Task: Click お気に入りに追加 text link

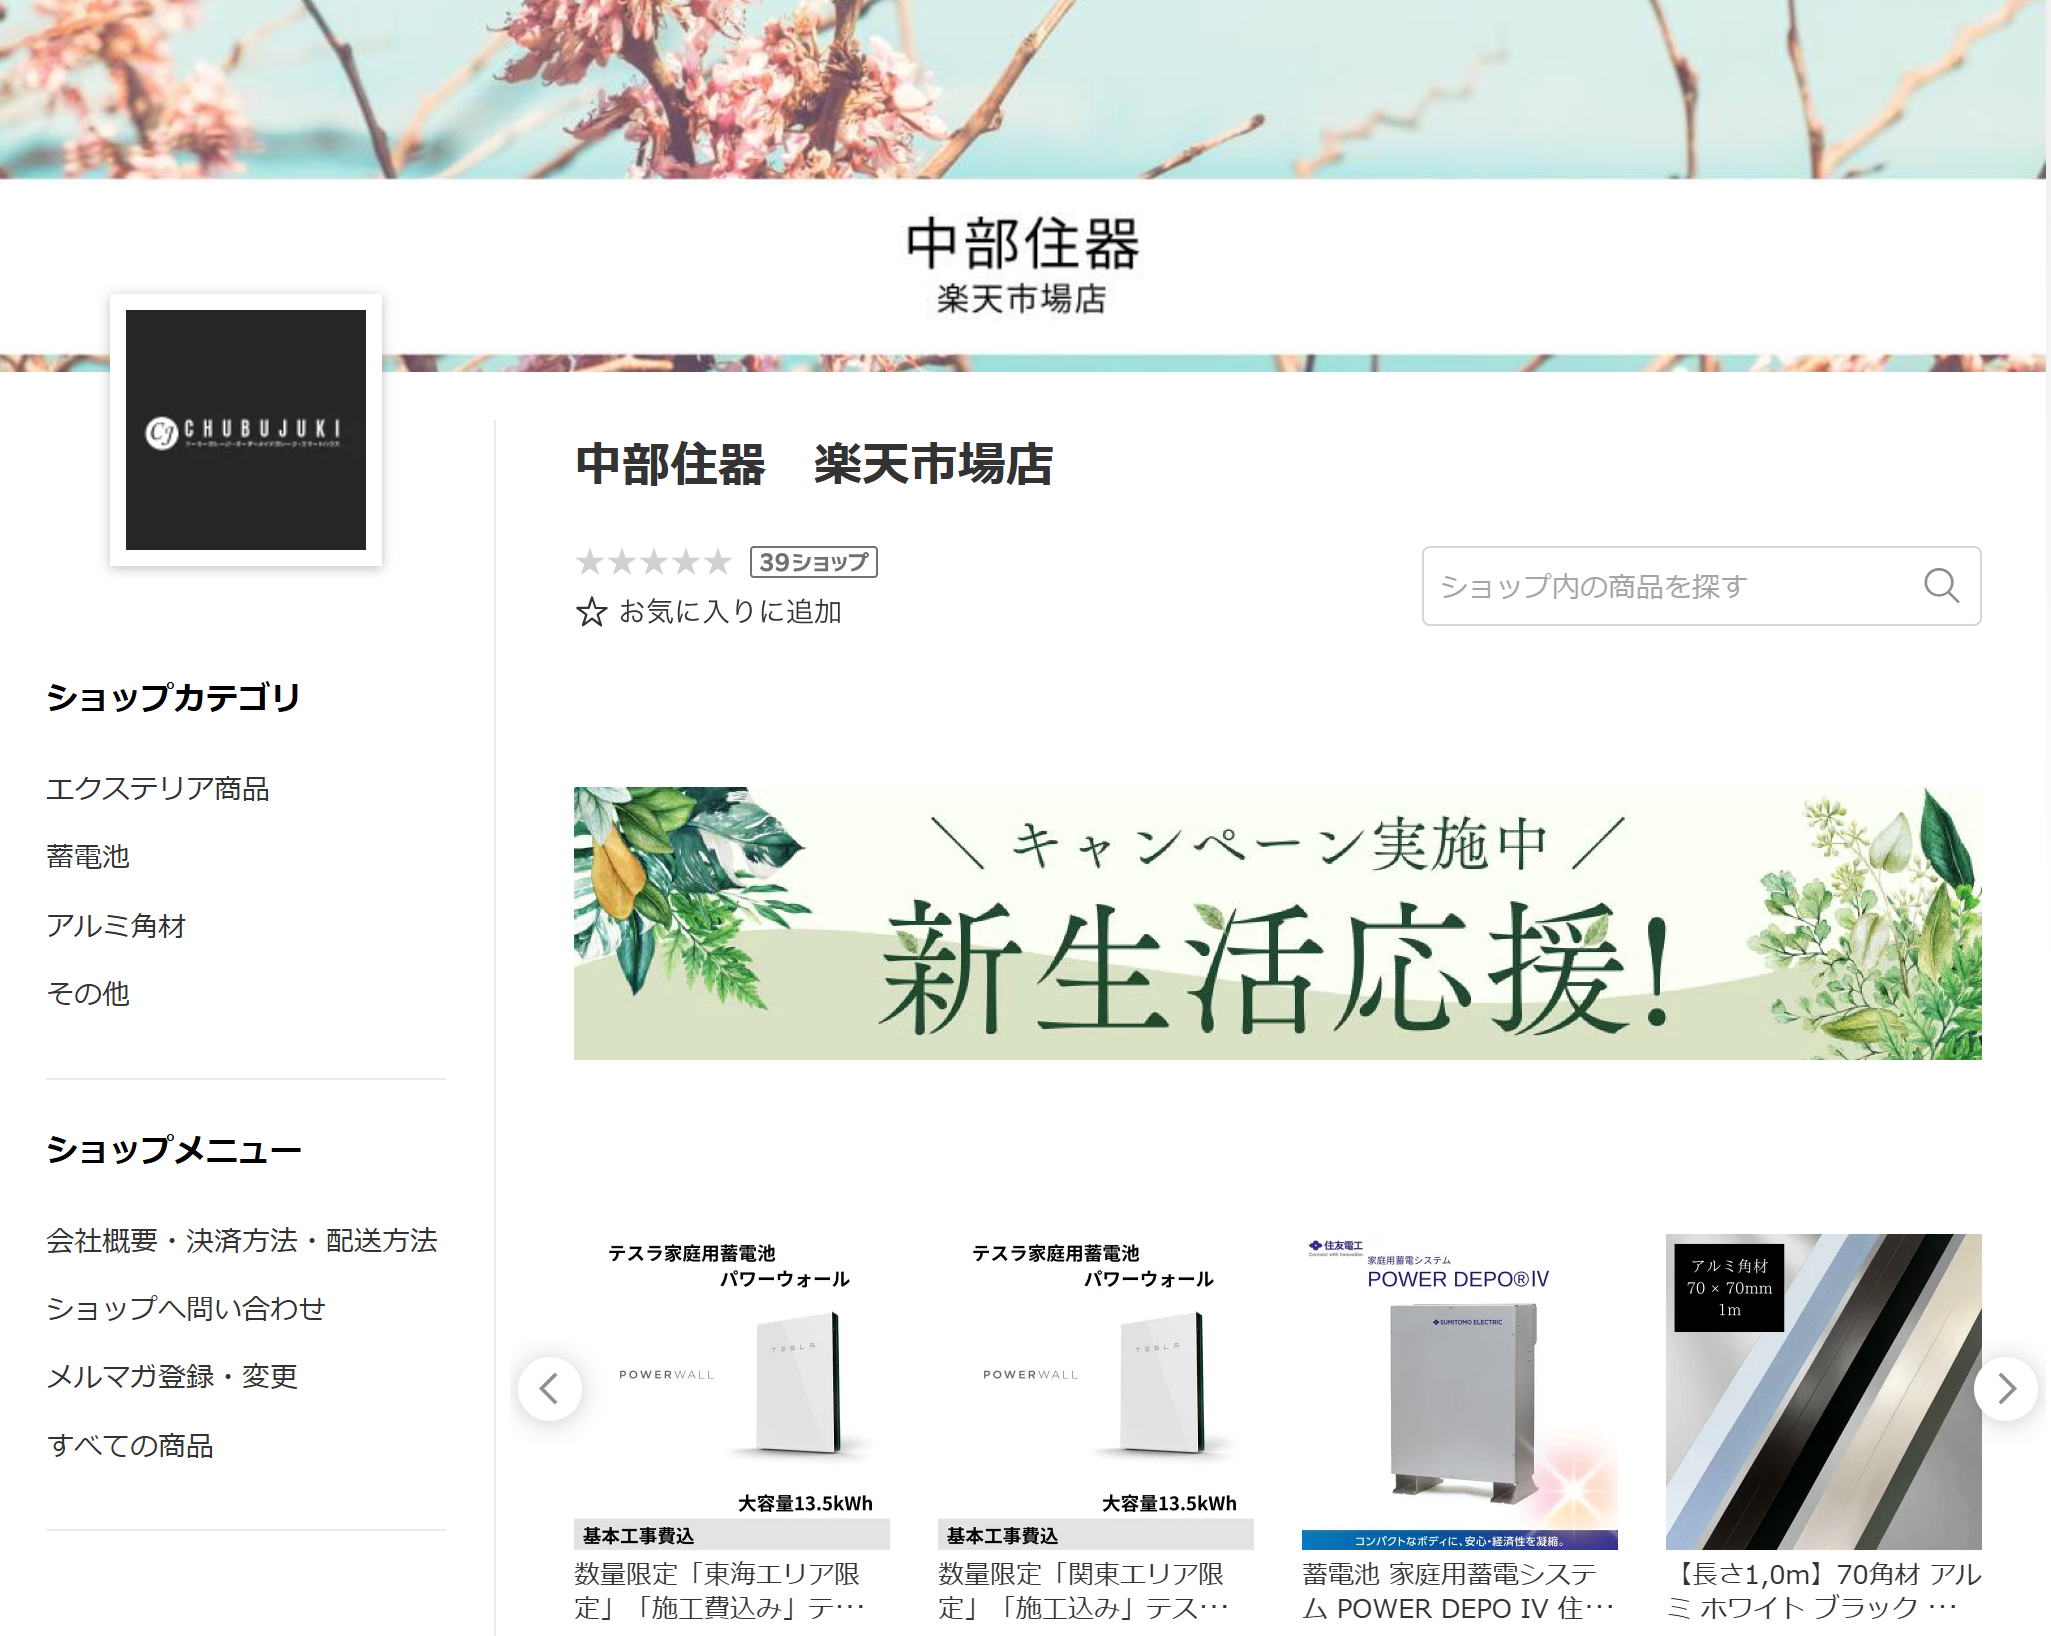Action: tap(730, 612)
